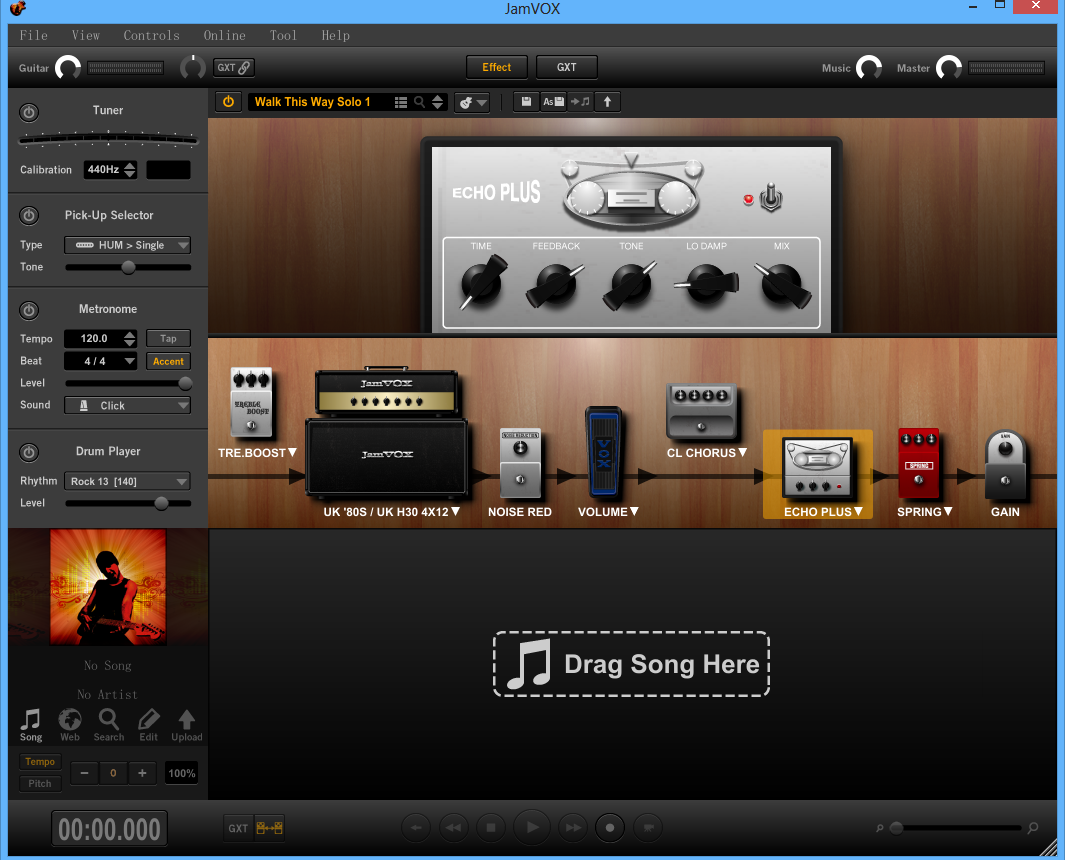
Task: Click the effect chain link icon
Action: (x=270, y=828)
